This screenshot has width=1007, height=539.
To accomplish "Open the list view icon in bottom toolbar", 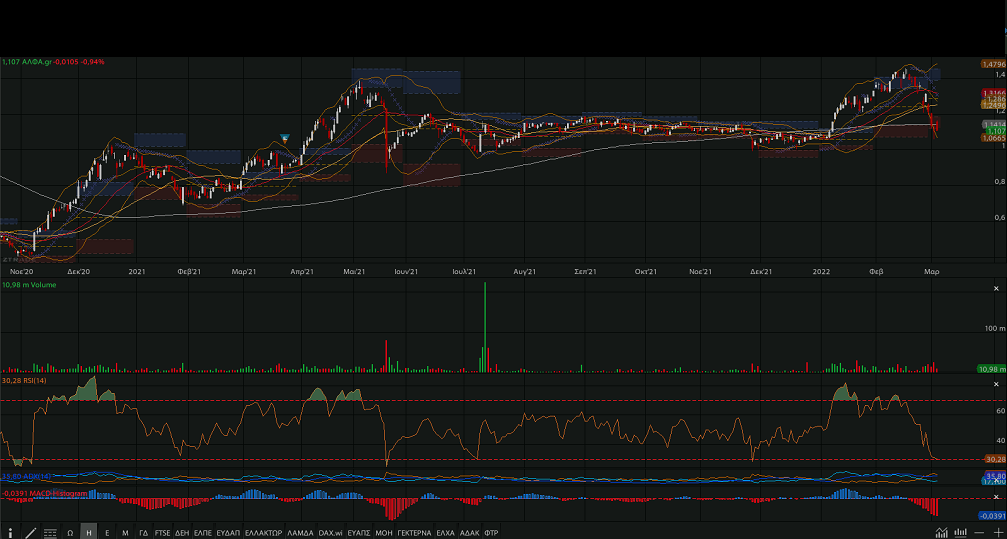I will pyautogui.click(x=50, y=533).
